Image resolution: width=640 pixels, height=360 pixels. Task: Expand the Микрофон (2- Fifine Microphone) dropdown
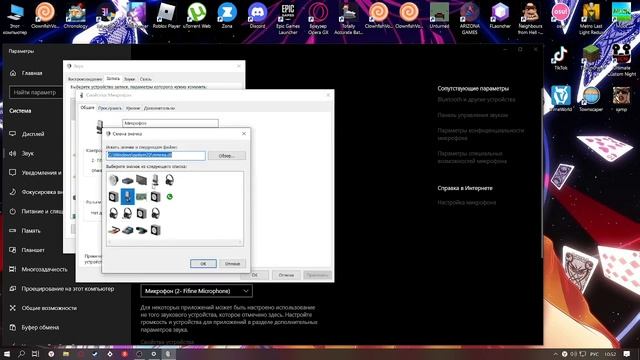[196, 291]
